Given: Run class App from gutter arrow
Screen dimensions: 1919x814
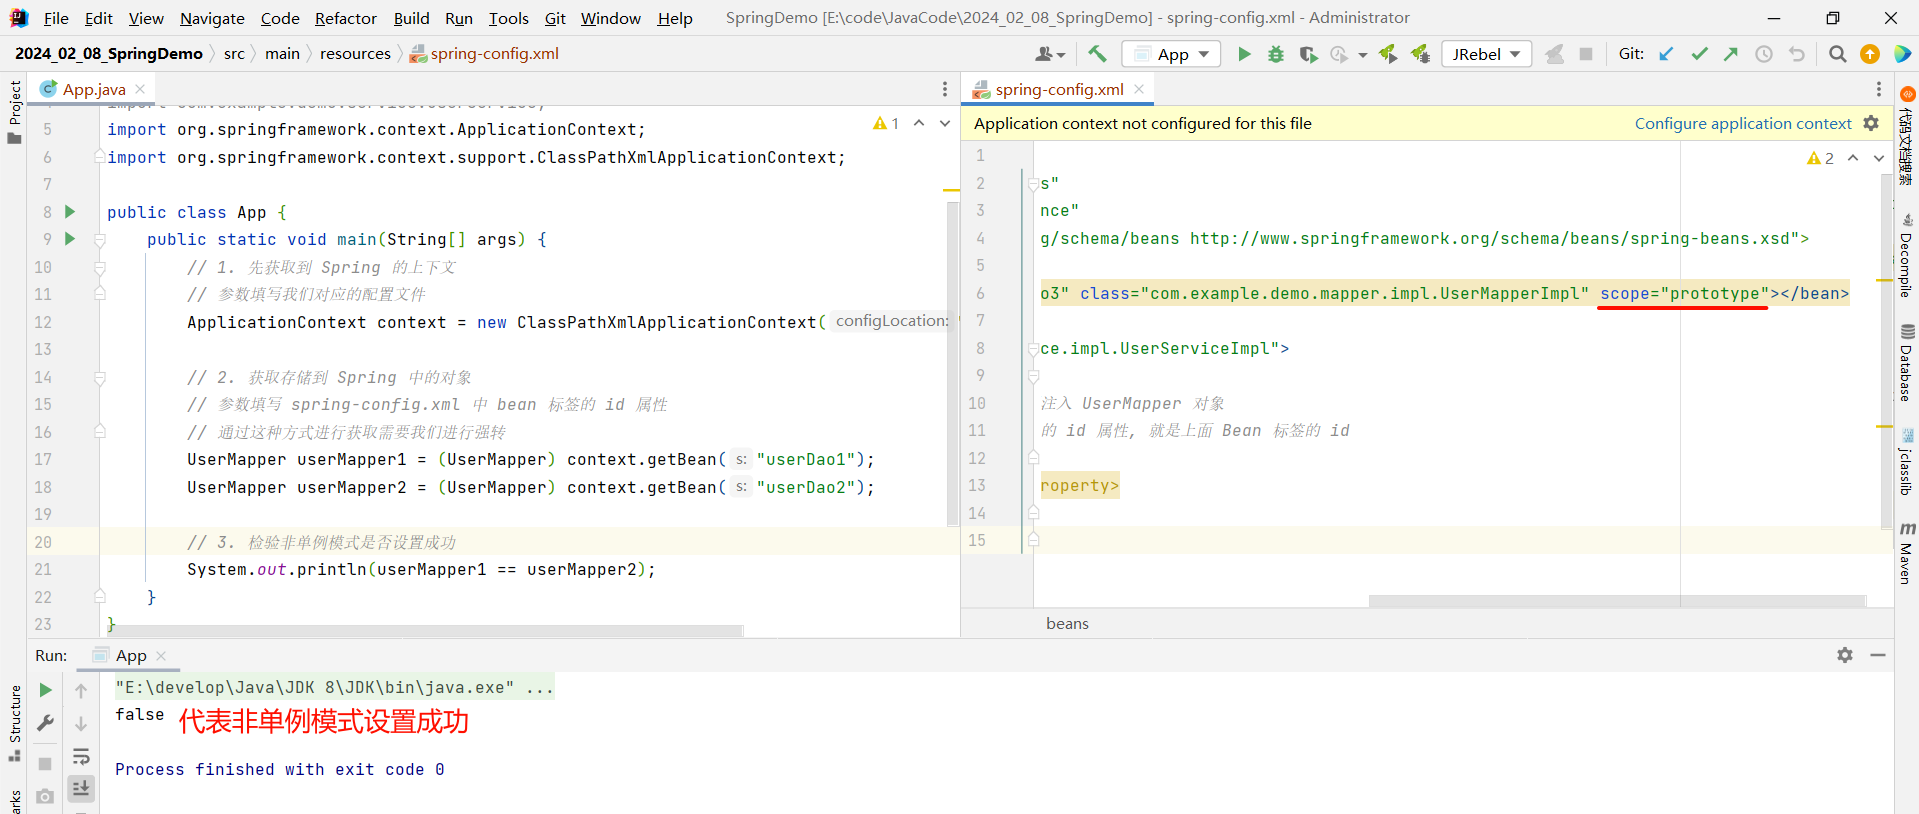Looking at the screenshot, I should coord(70,212).
